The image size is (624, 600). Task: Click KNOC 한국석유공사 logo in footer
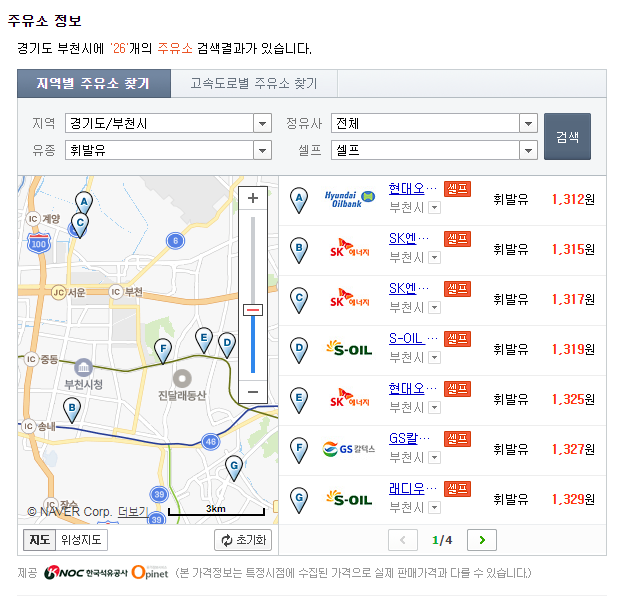point(86,573)
